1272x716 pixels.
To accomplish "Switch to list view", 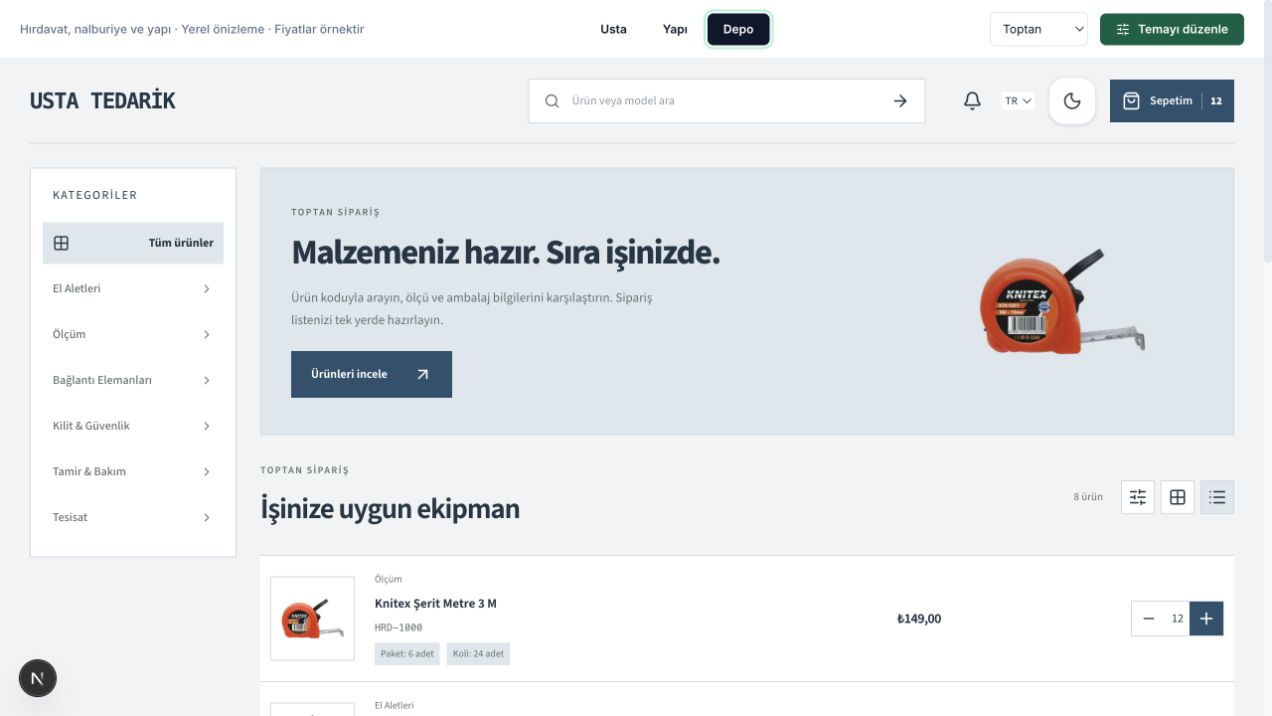I will (x=1217, y=497).
